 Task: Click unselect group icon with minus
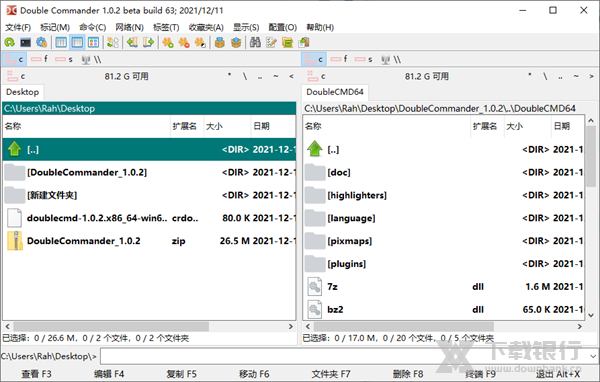tap(184, 42)
